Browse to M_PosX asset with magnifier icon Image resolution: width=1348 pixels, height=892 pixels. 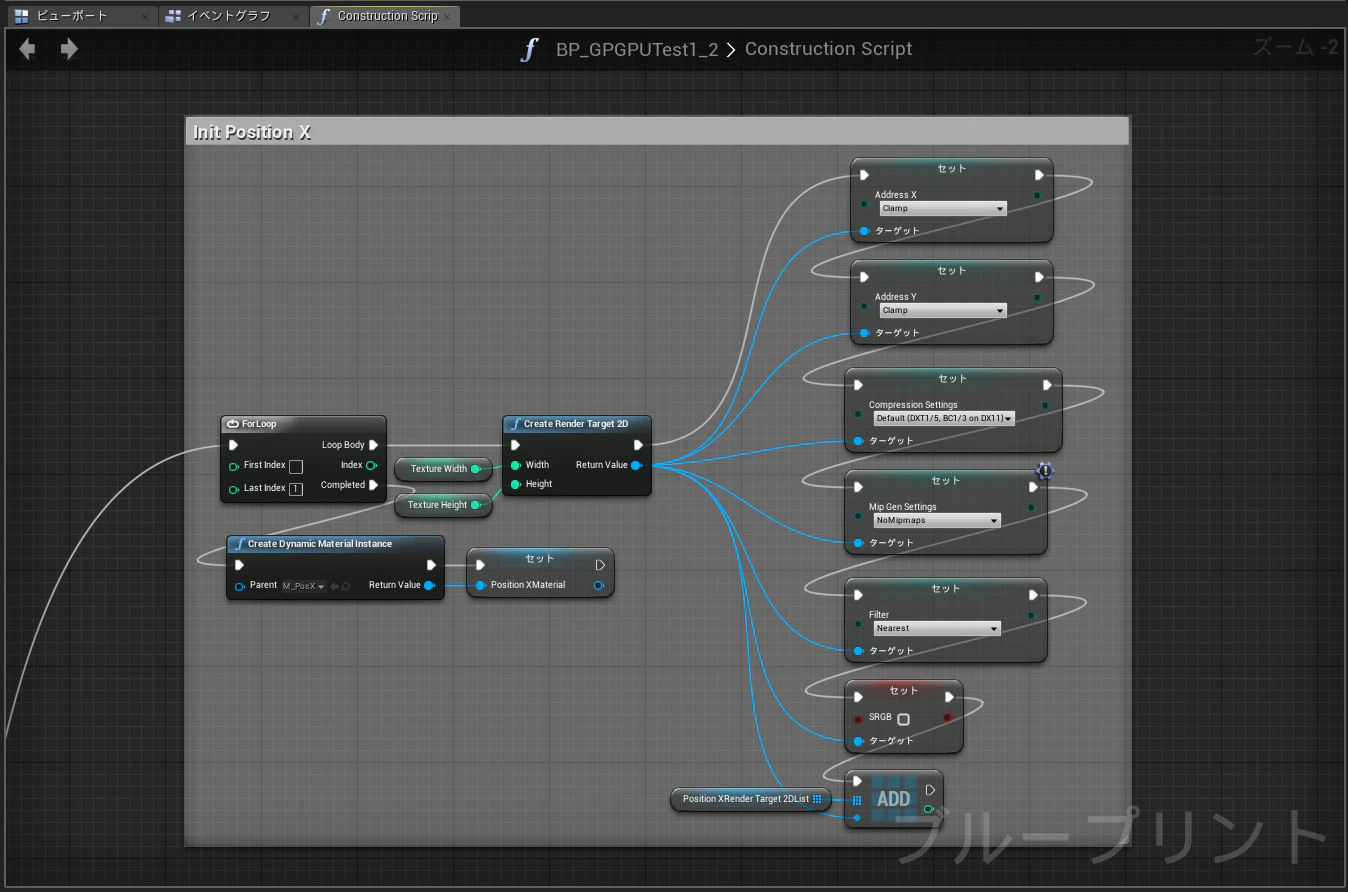(346, 586)
